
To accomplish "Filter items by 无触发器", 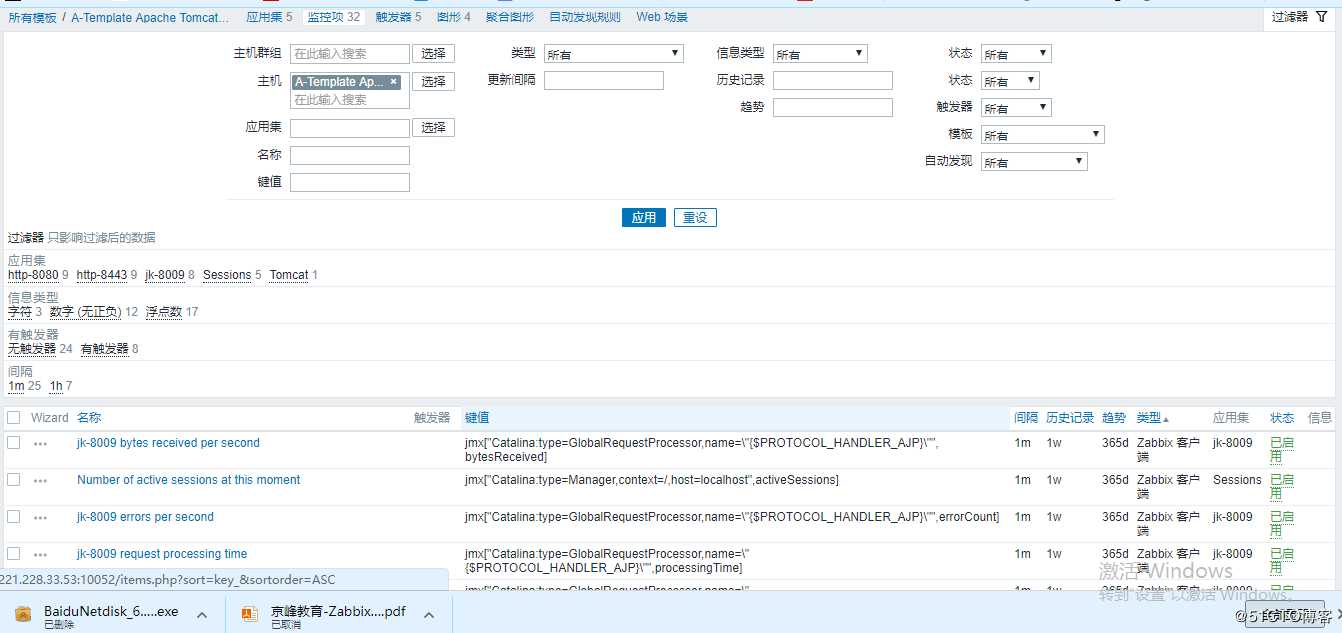I will (x=32, y=349).
